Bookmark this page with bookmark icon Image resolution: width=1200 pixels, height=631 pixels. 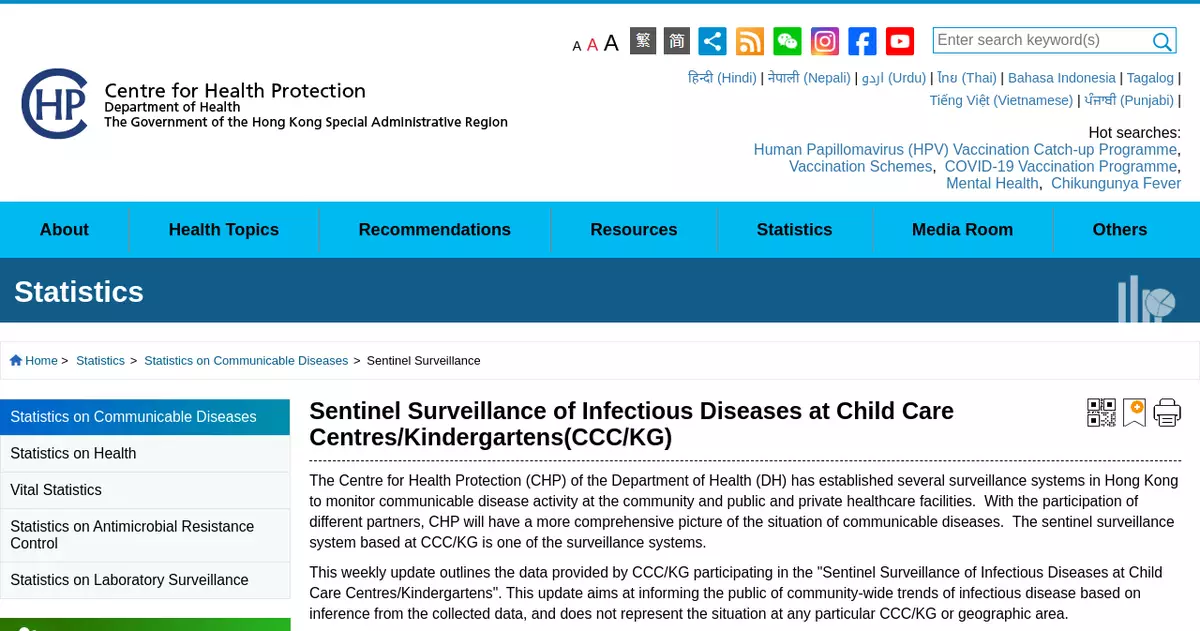[1134, 412]
